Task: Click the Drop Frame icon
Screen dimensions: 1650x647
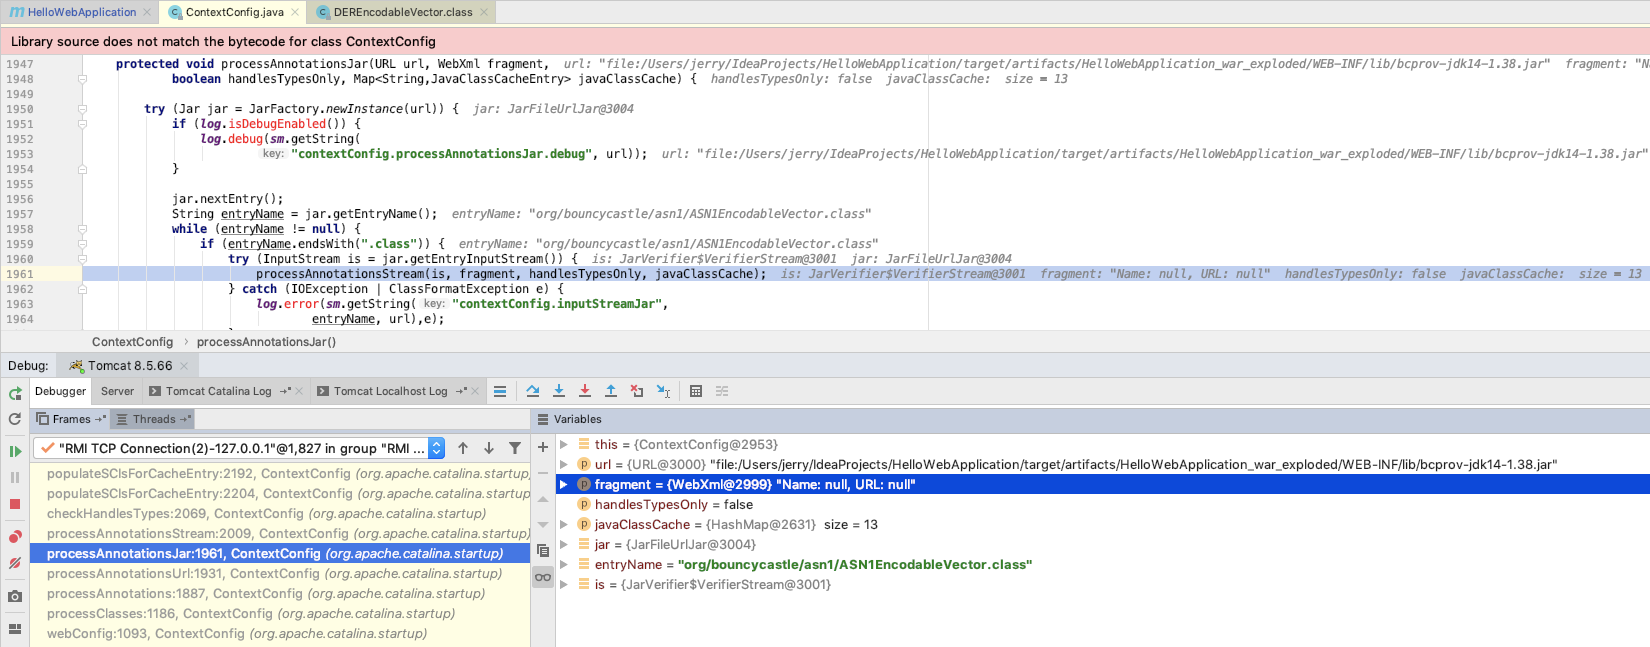Action: 637,391
